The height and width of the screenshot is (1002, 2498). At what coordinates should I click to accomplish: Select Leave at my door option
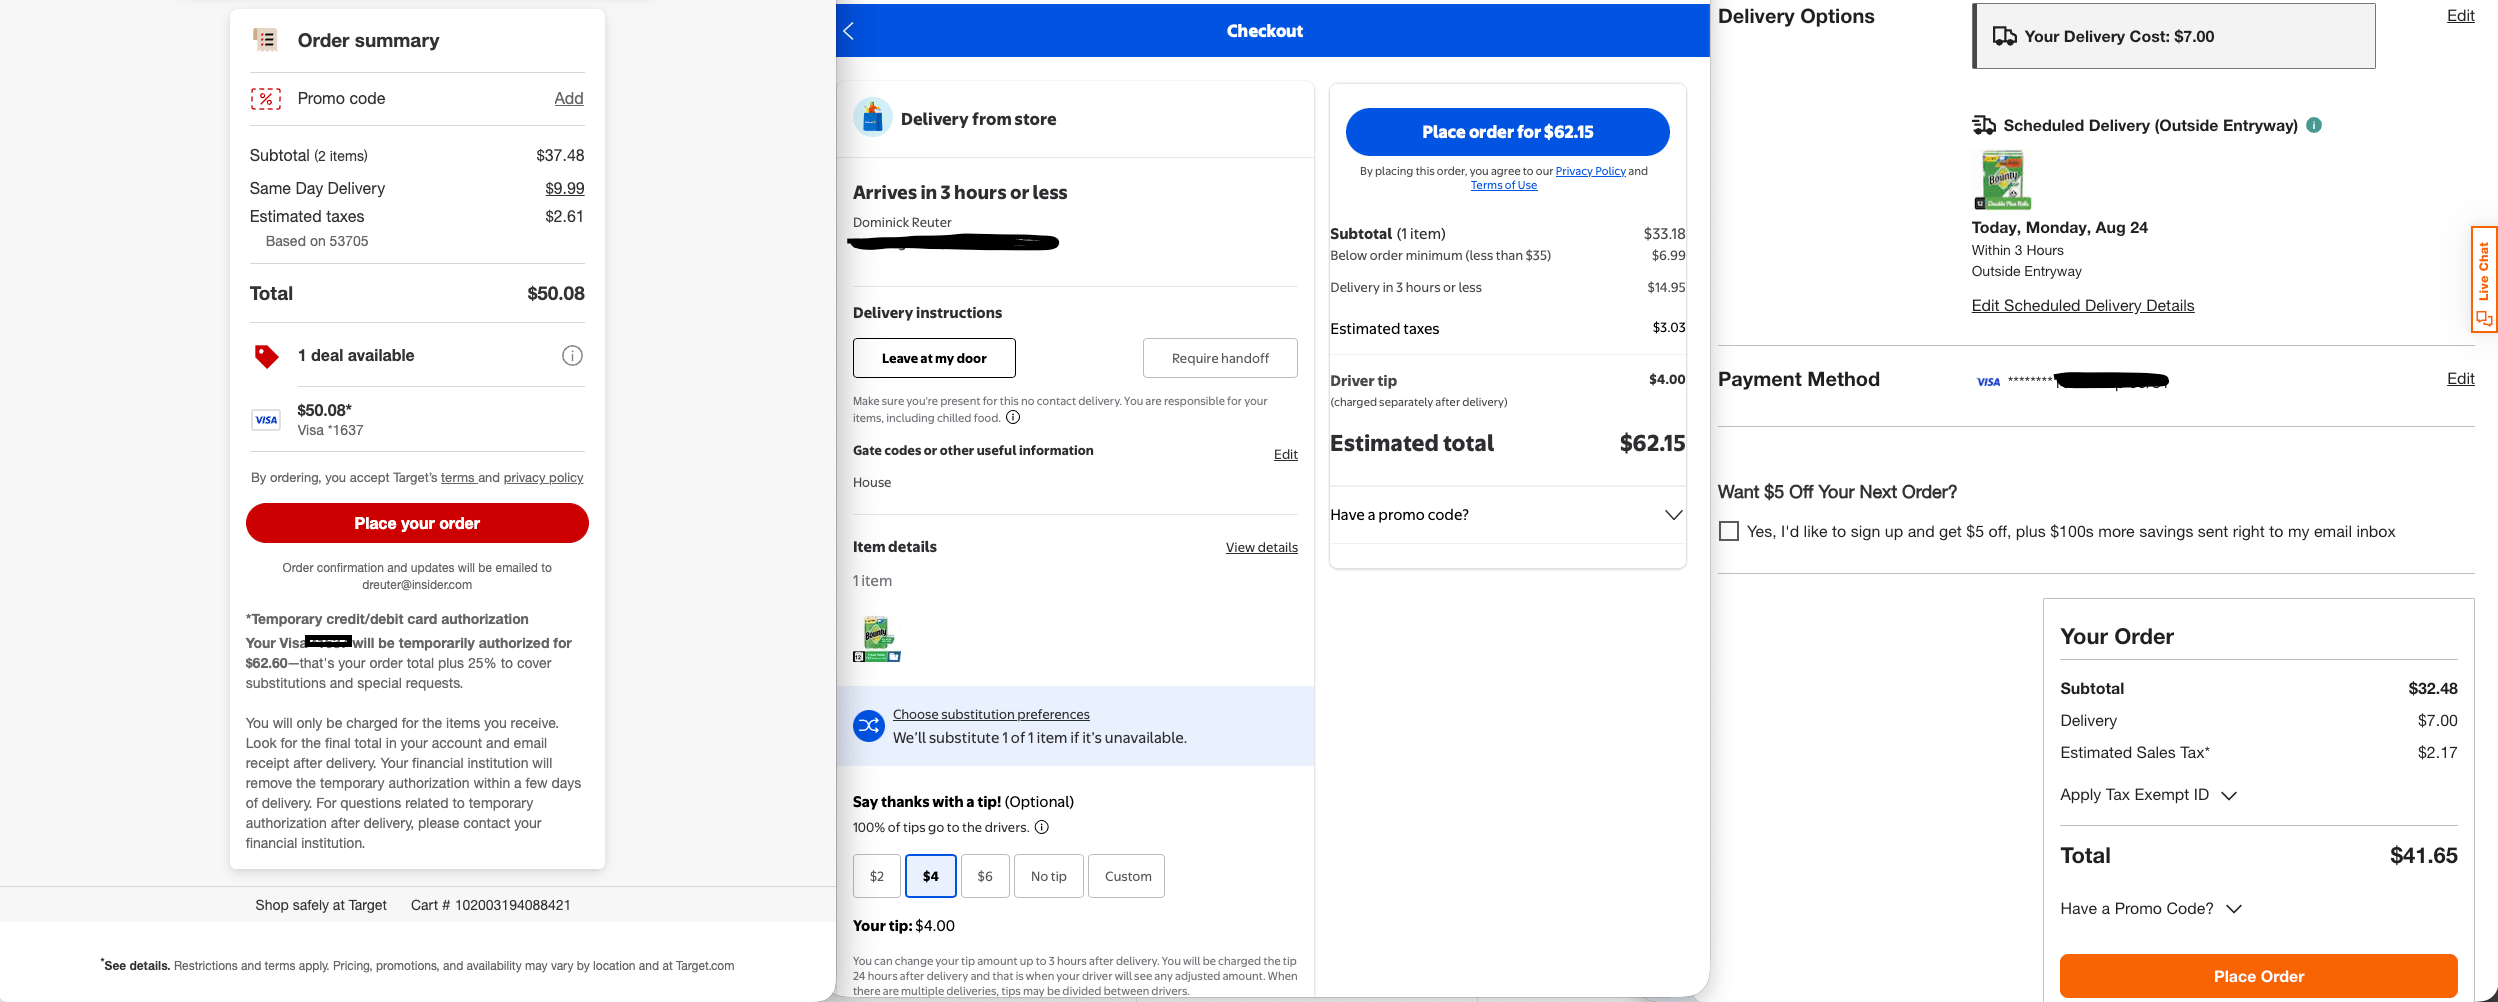coord(934,358)
